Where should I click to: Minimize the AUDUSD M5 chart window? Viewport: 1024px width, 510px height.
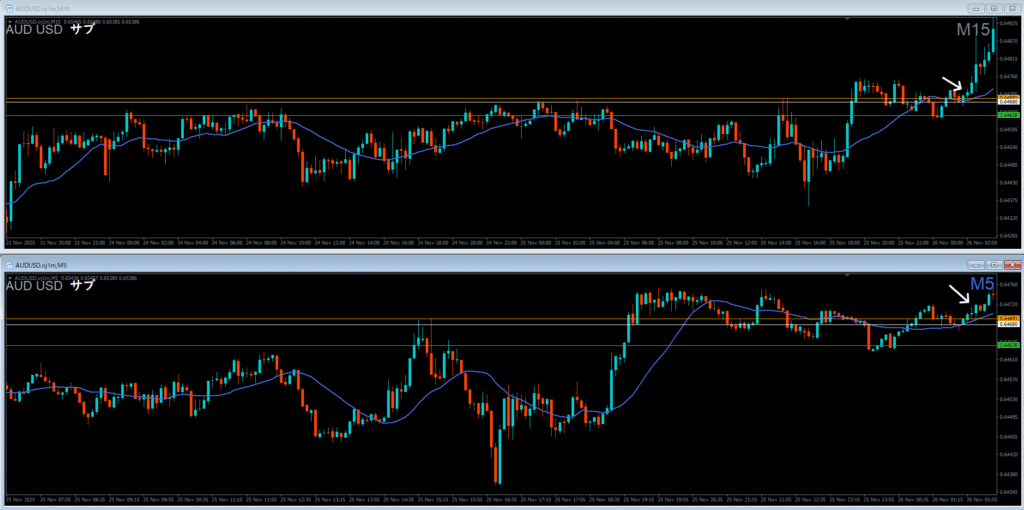[x=976, y=264]
